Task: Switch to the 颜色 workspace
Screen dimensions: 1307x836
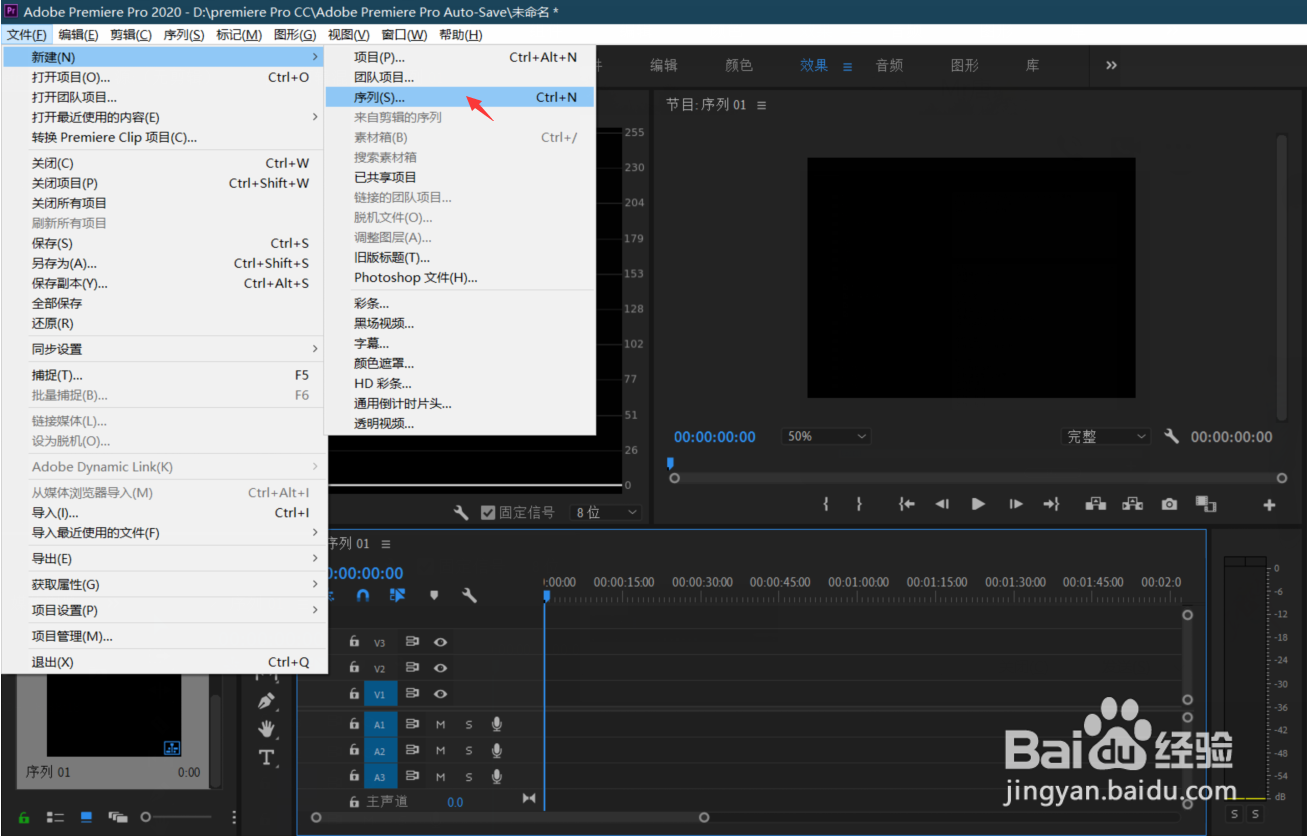Action: [x=739, y=65]
